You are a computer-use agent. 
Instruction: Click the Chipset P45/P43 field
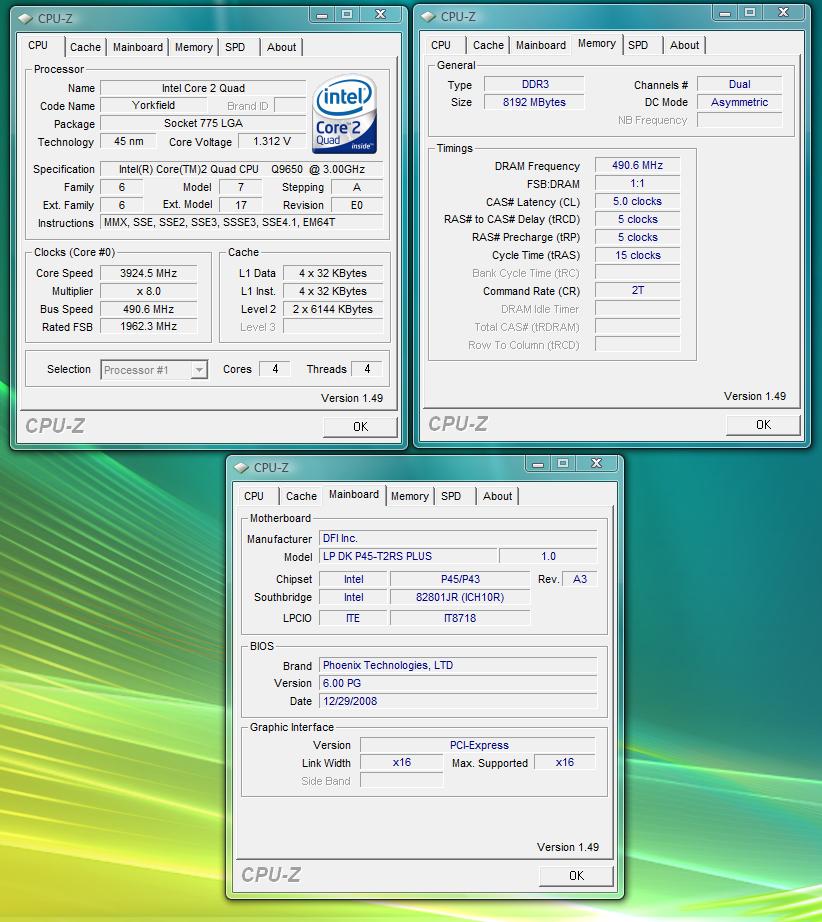click(460, 579)
